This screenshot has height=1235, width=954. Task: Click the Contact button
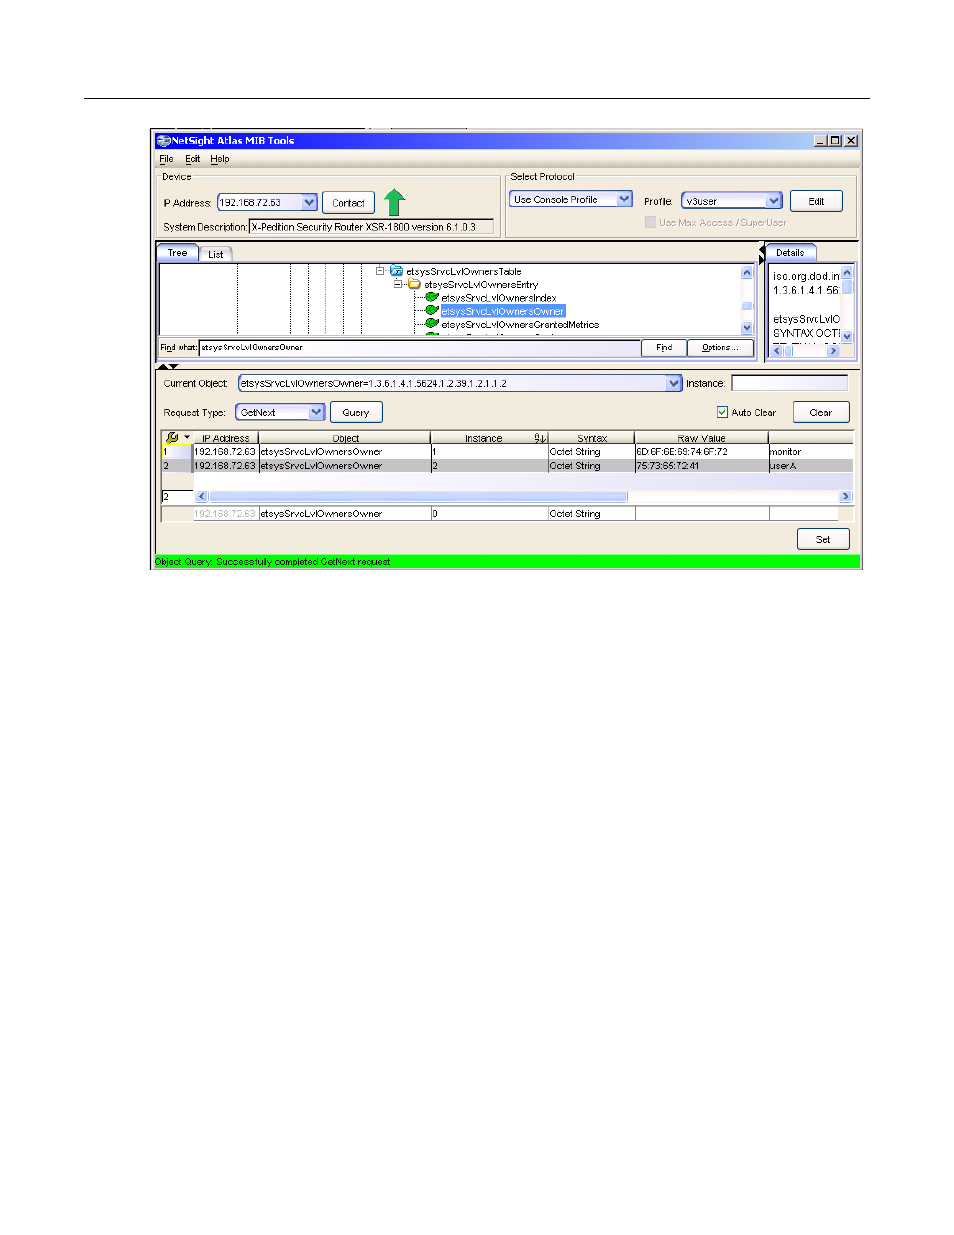(348, 203)
